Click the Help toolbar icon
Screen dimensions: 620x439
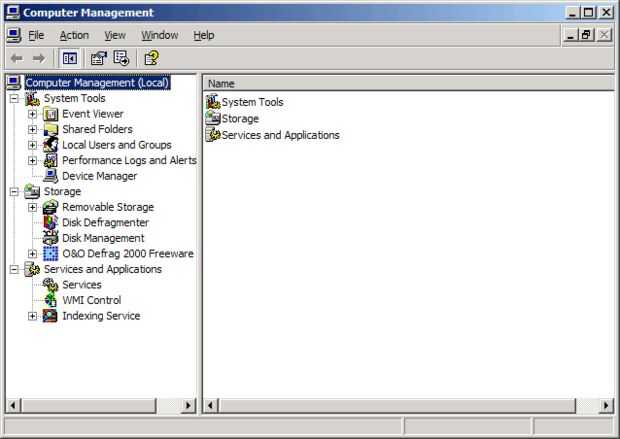pyautogui.click(x=151, y=59)
